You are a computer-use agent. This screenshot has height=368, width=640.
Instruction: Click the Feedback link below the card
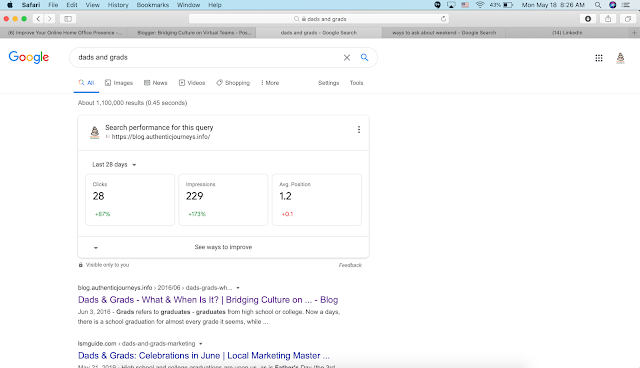tap(350, 265)
